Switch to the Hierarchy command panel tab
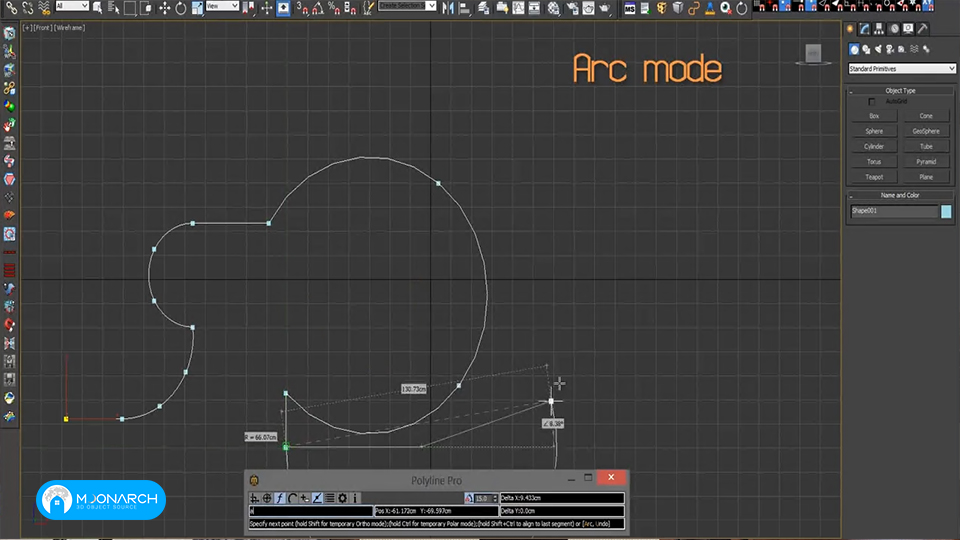Image resolution: width=960 pixels, height=540 pixels. (x=879, y=29)
